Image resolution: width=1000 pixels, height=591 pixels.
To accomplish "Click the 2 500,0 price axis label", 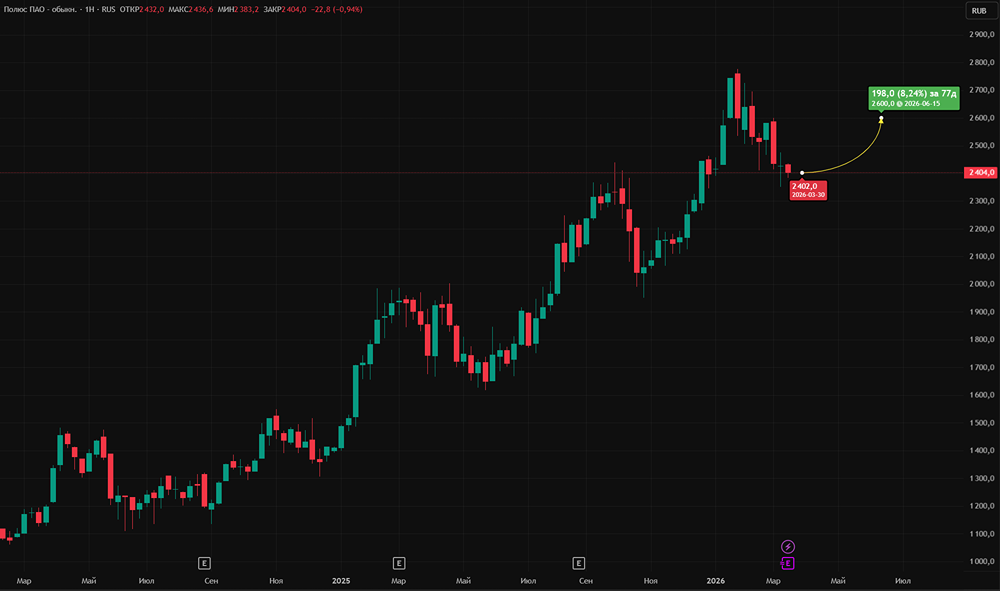I will [982, 145].
